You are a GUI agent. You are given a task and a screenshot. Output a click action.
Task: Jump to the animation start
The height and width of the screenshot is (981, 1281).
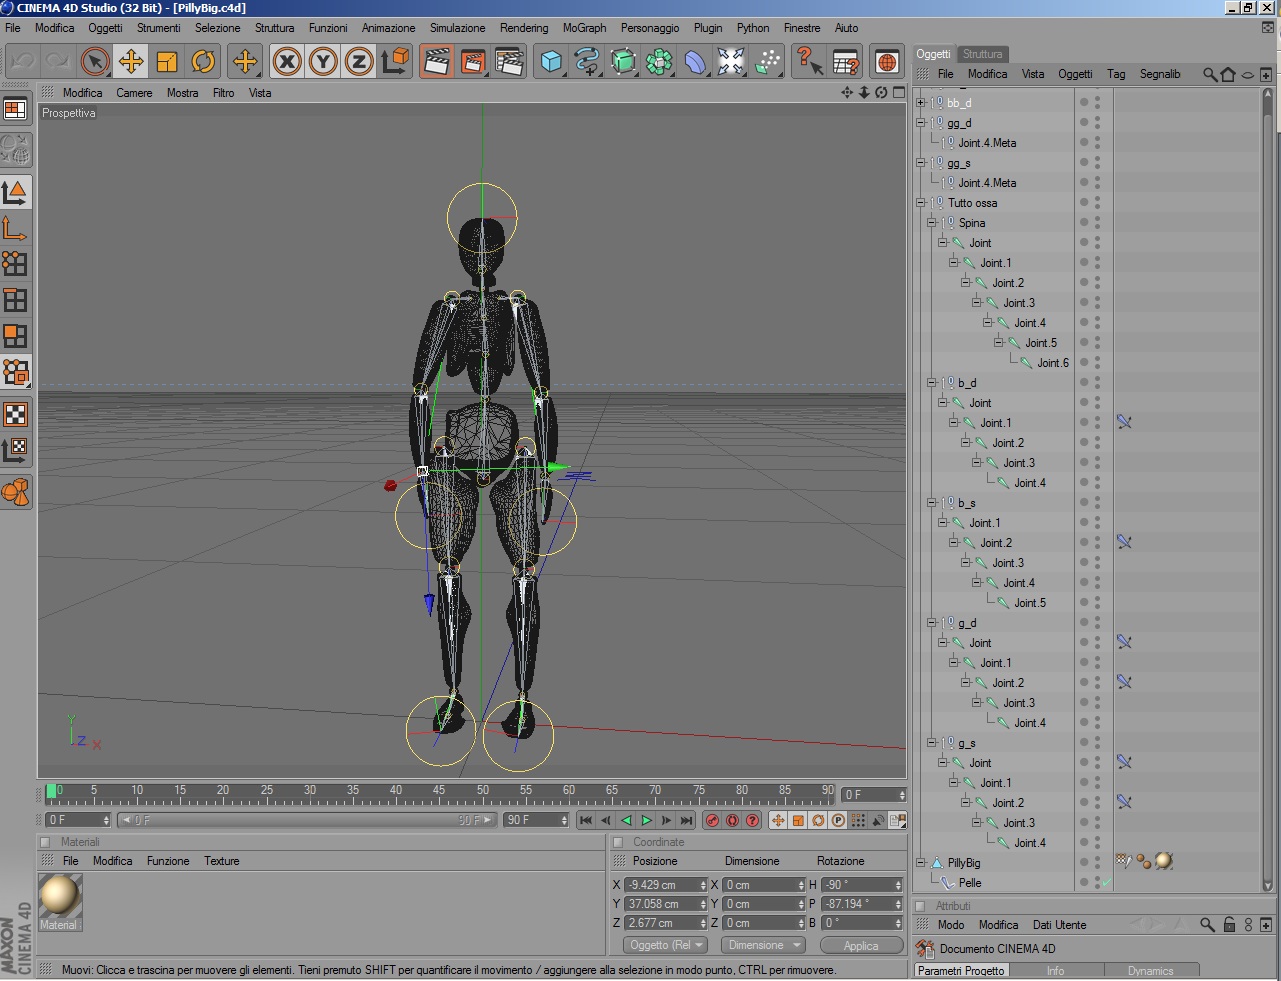coord(586,821)
